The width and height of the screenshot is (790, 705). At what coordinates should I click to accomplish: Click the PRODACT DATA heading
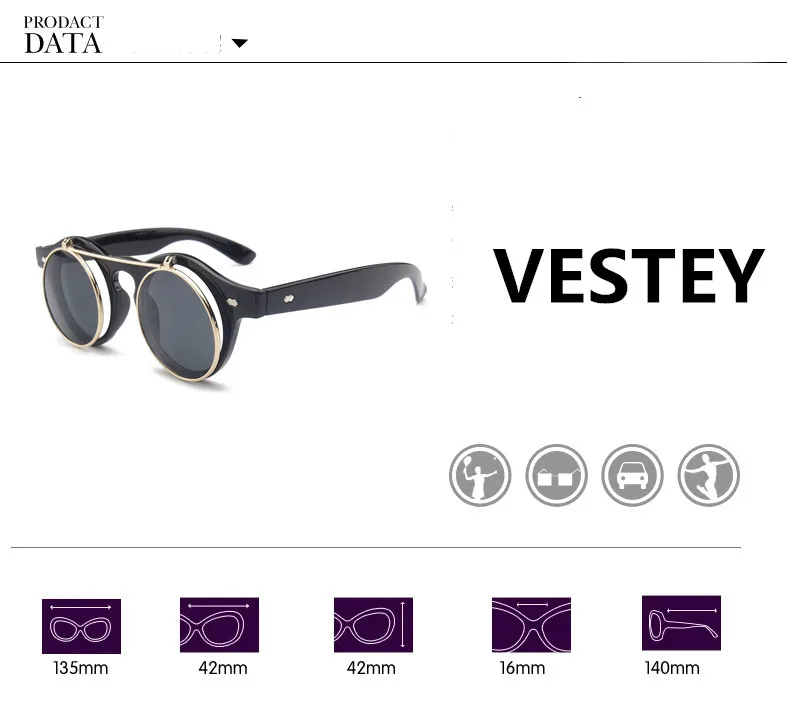[x=63, y=35]
